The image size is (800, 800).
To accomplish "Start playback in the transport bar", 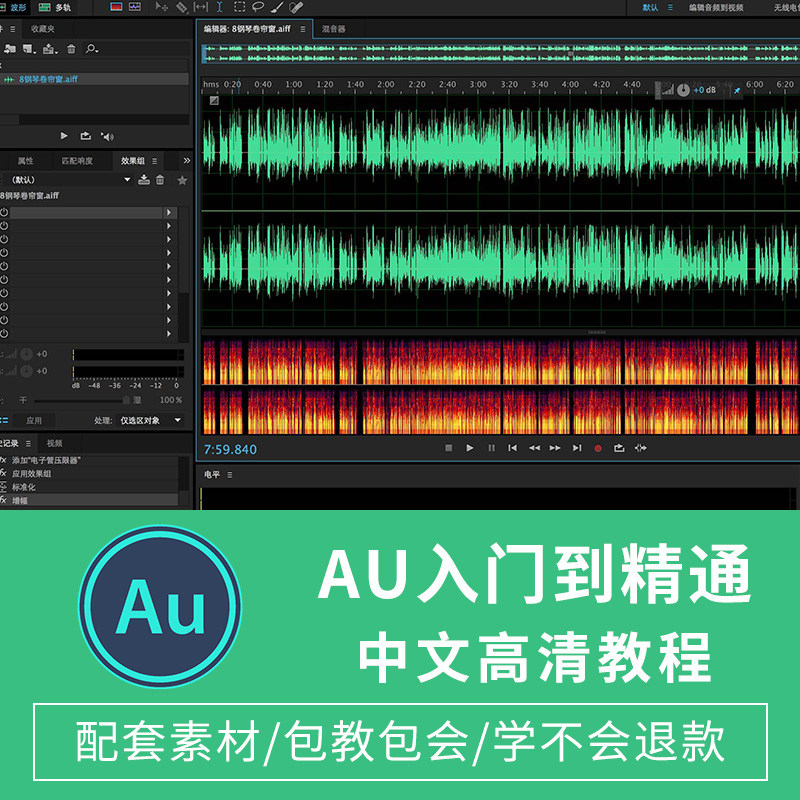I will [470, 448].
